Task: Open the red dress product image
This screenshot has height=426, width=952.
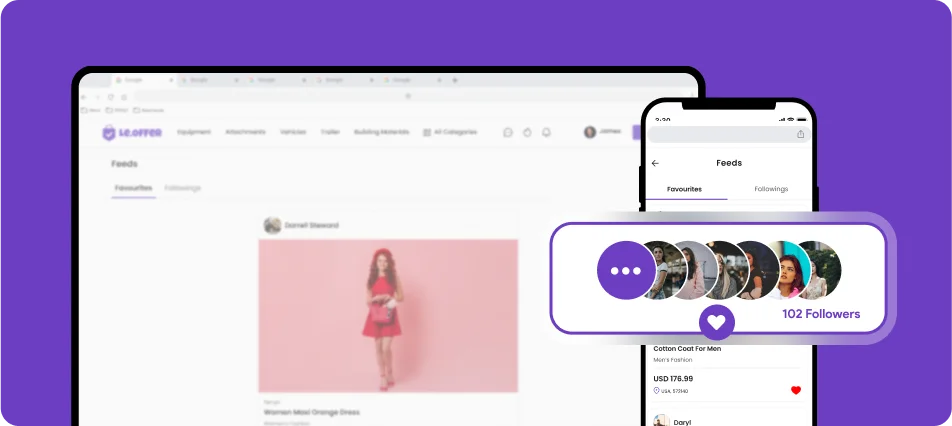Action: click(x=388, y=316)
